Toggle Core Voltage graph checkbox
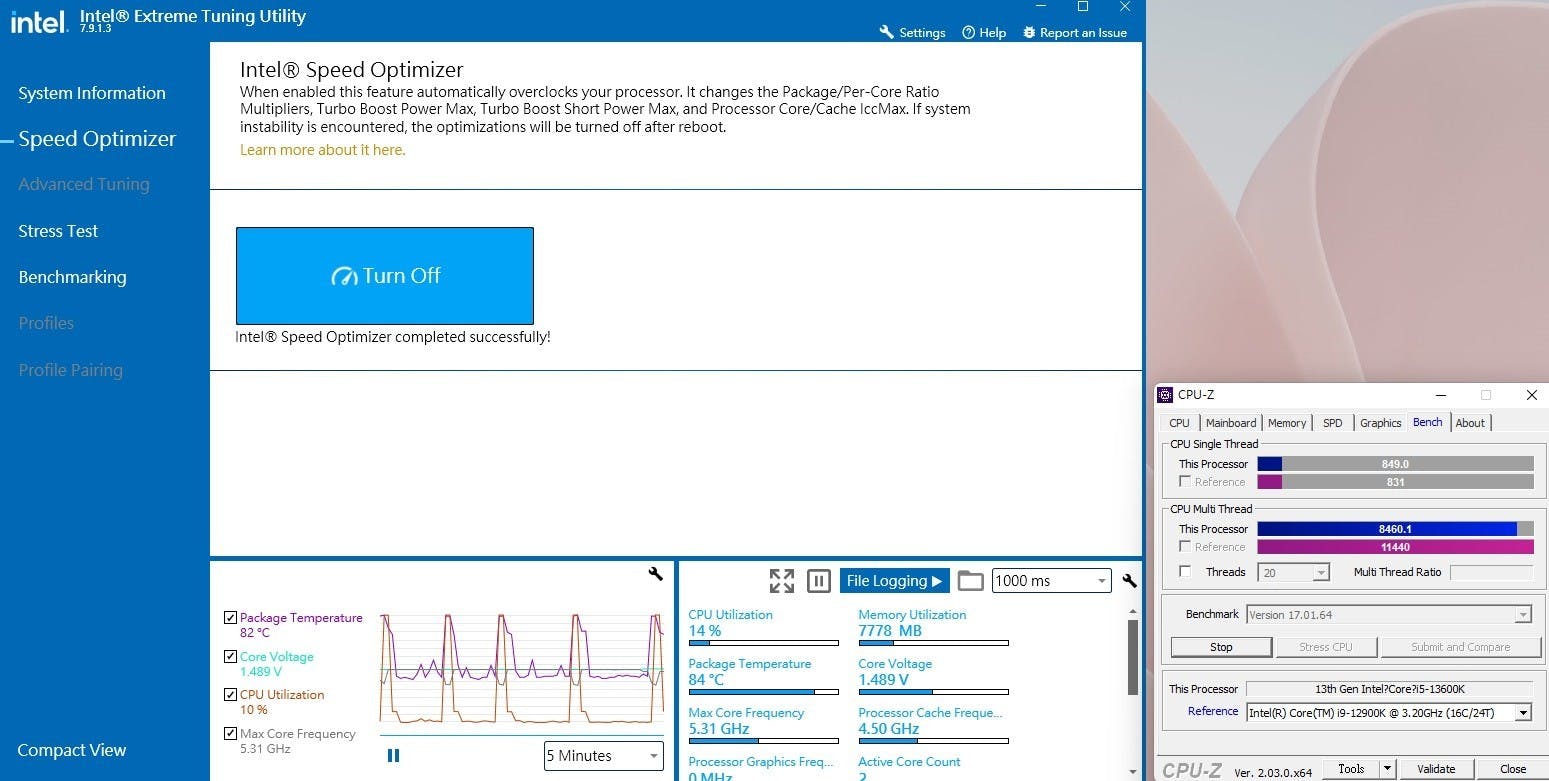The image size is (1549, 781). [x=231, y=657]
